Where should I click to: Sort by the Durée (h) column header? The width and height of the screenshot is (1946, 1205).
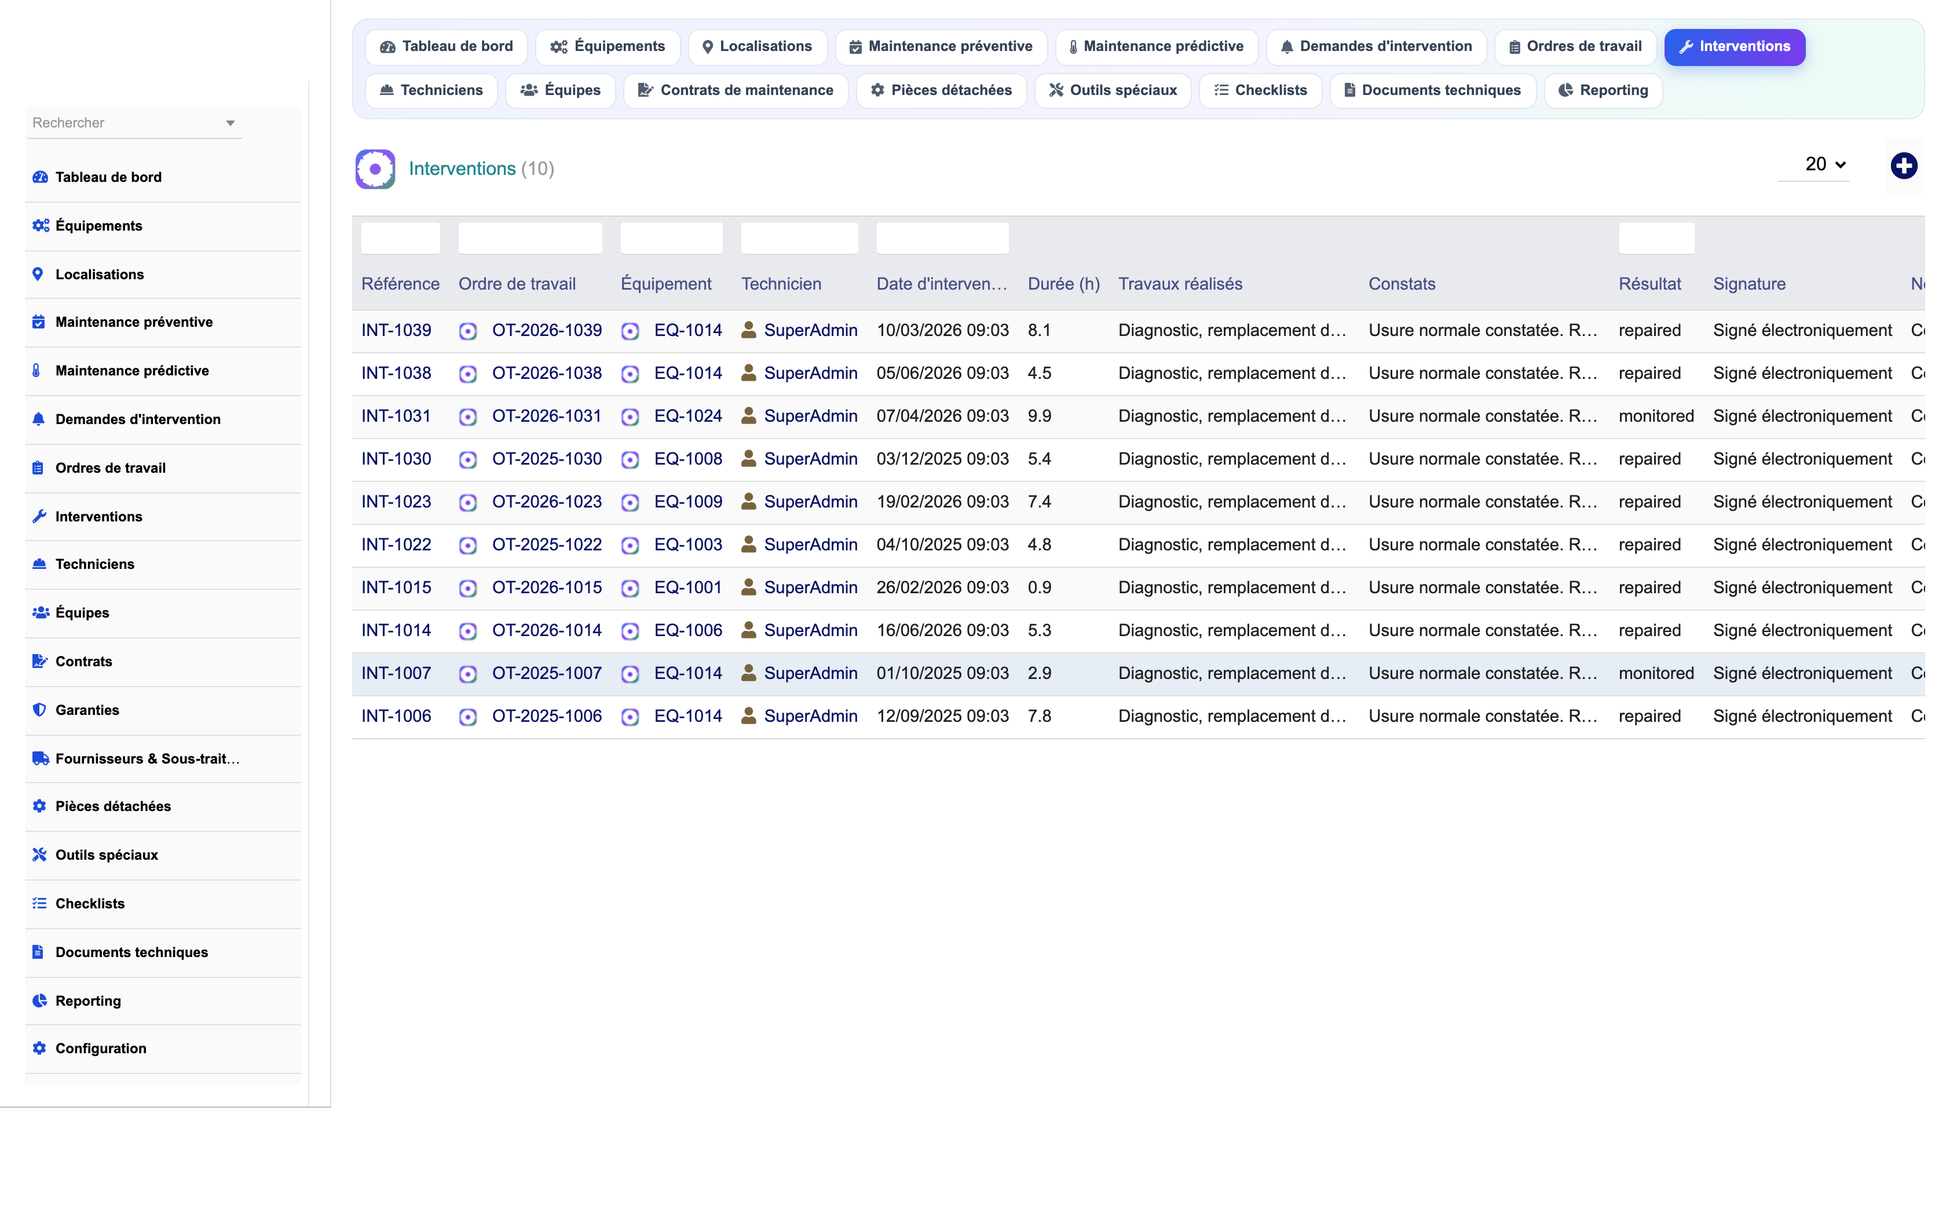1064,284
